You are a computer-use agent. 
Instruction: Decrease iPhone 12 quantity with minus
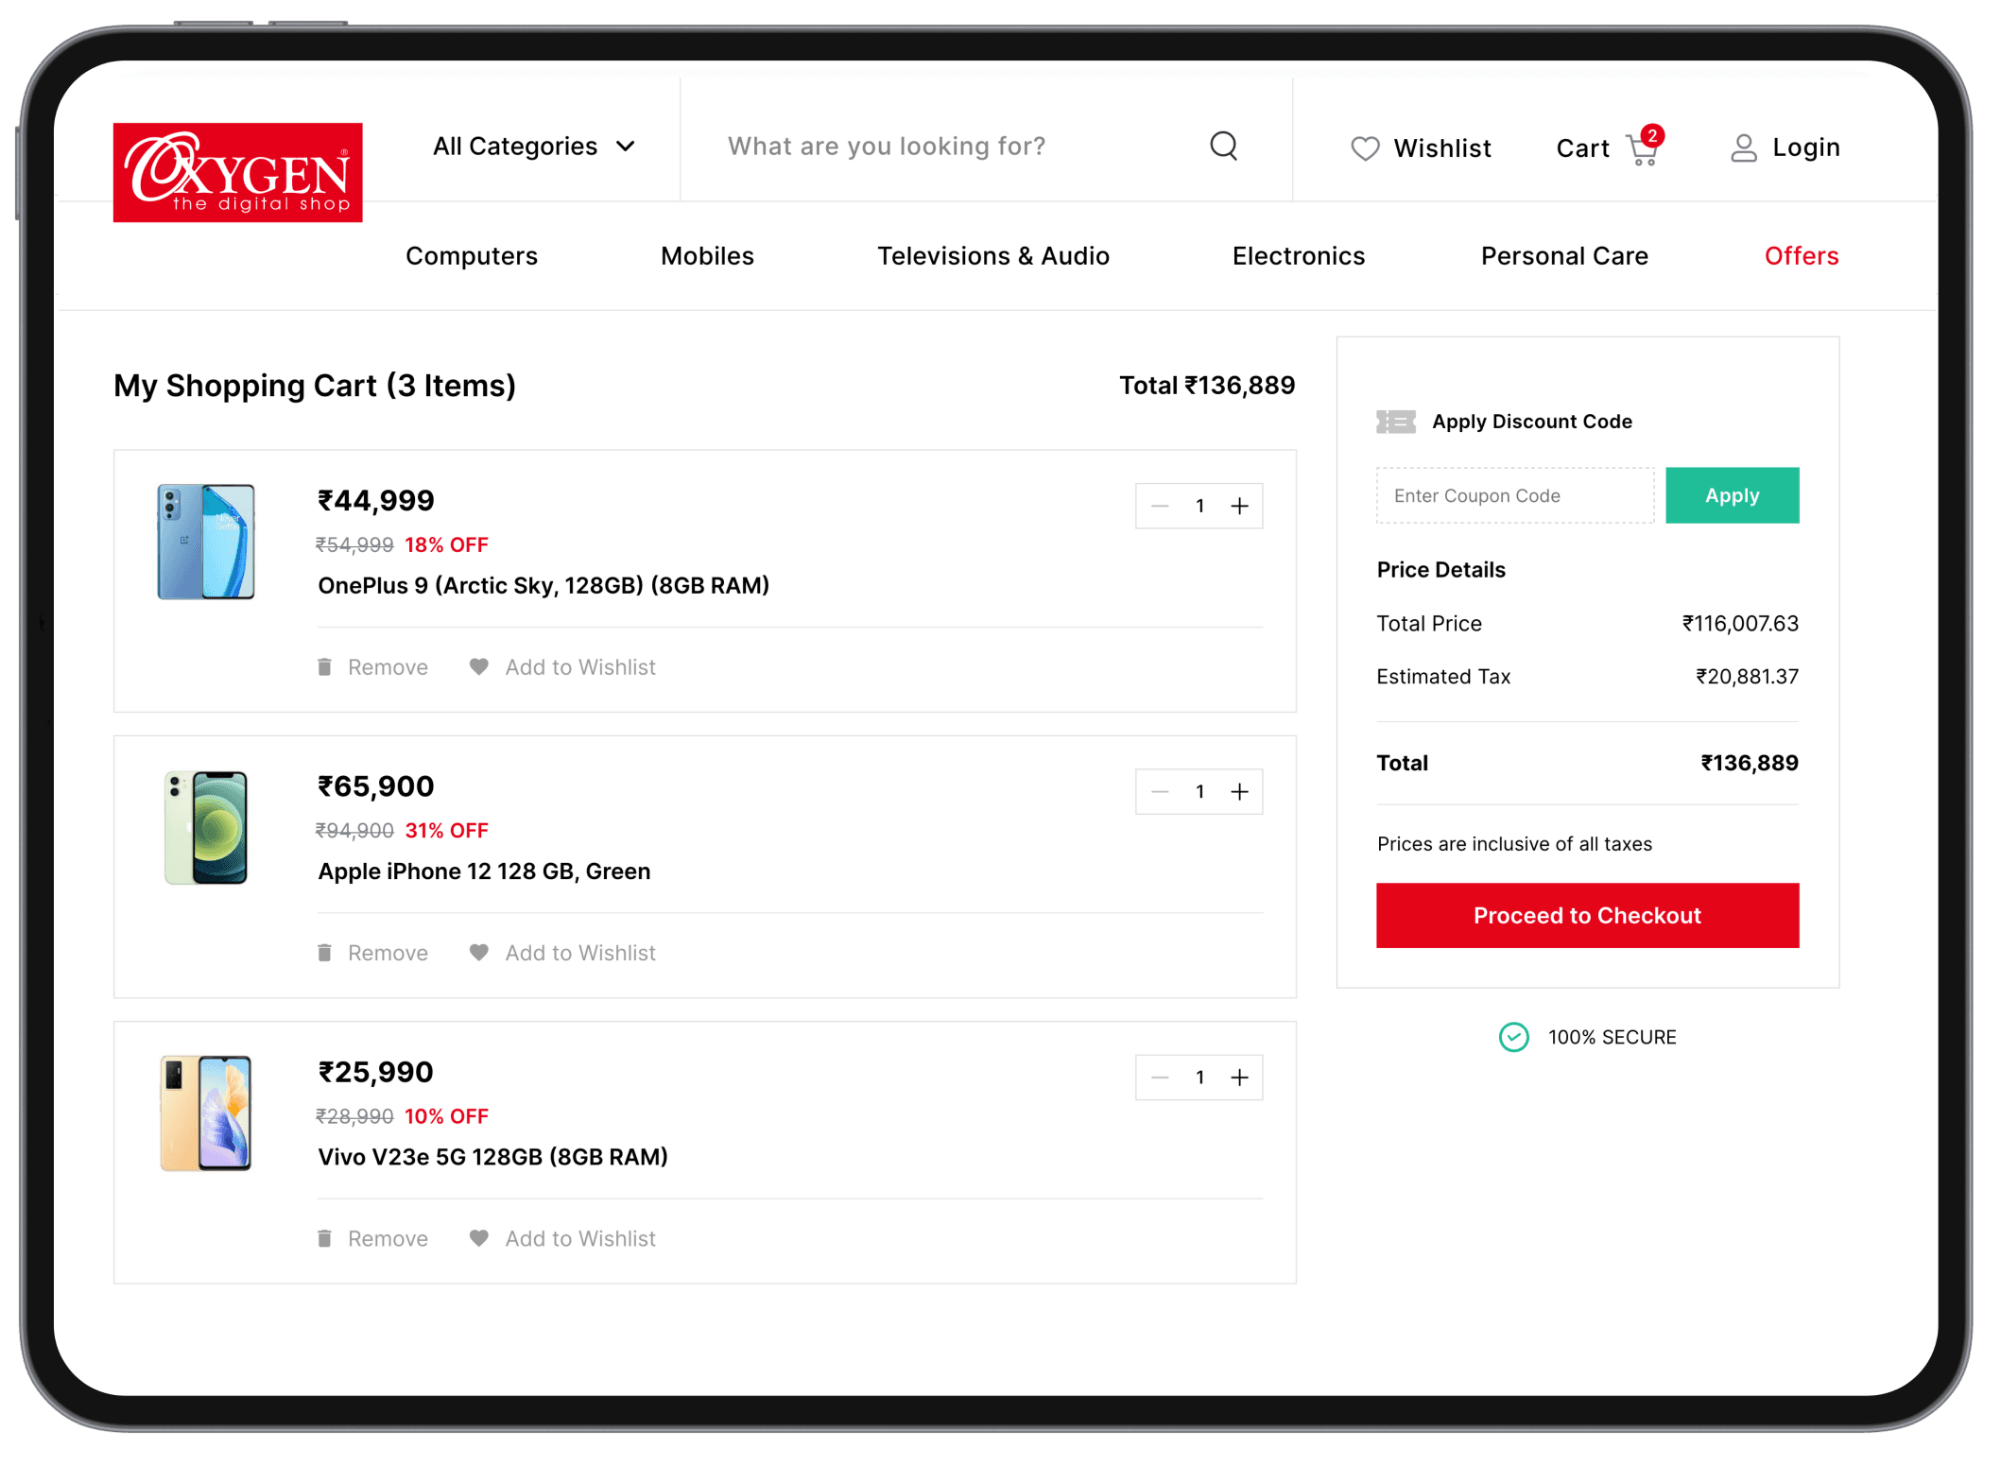[1160, 792]
